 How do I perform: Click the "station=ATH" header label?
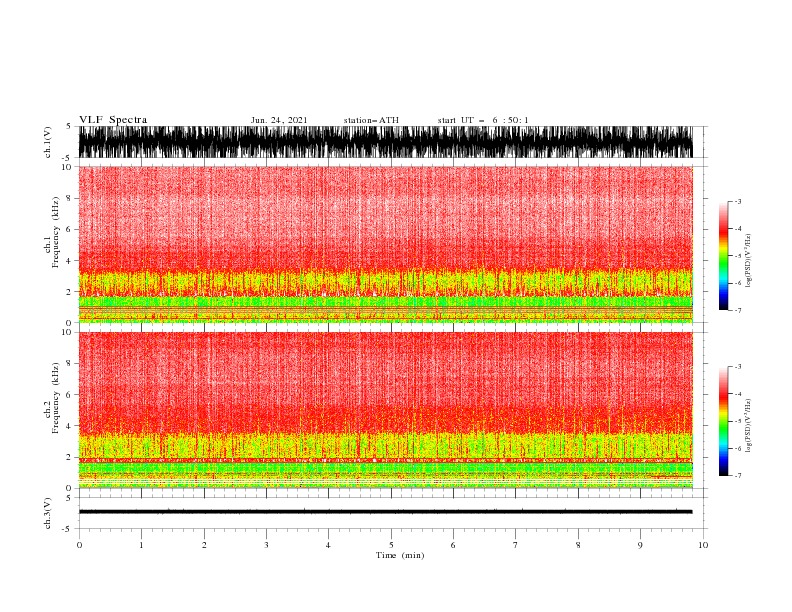coord(371,120)
